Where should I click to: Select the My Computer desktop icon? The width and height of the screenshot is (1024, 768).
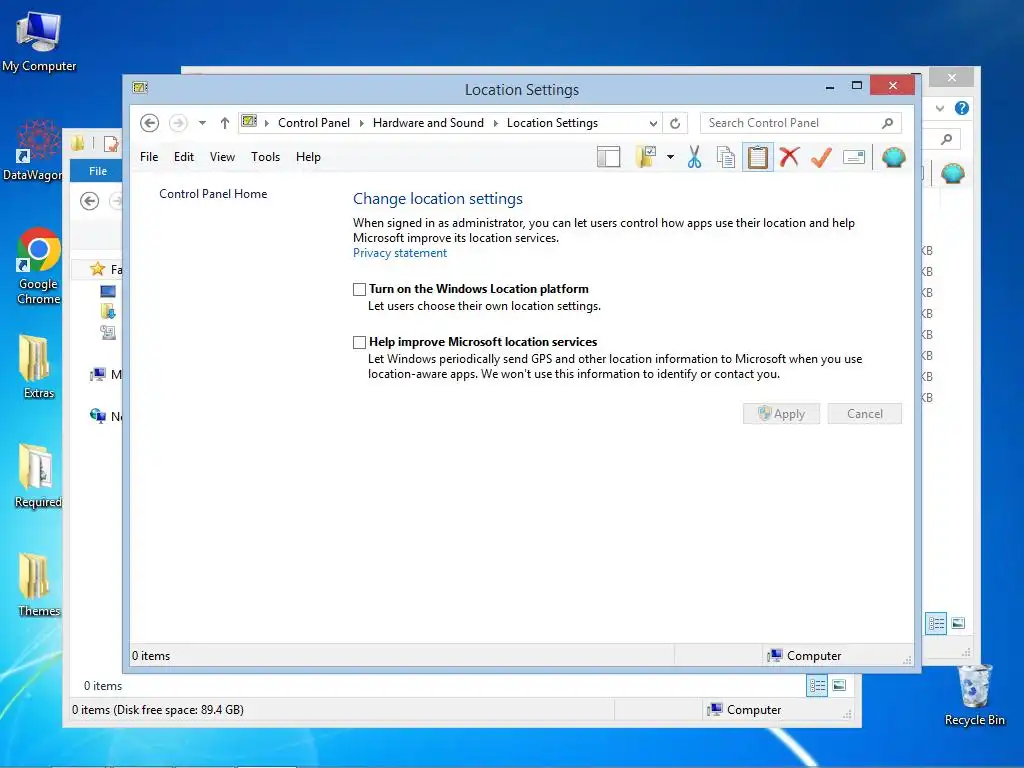(x=39, y=41)
